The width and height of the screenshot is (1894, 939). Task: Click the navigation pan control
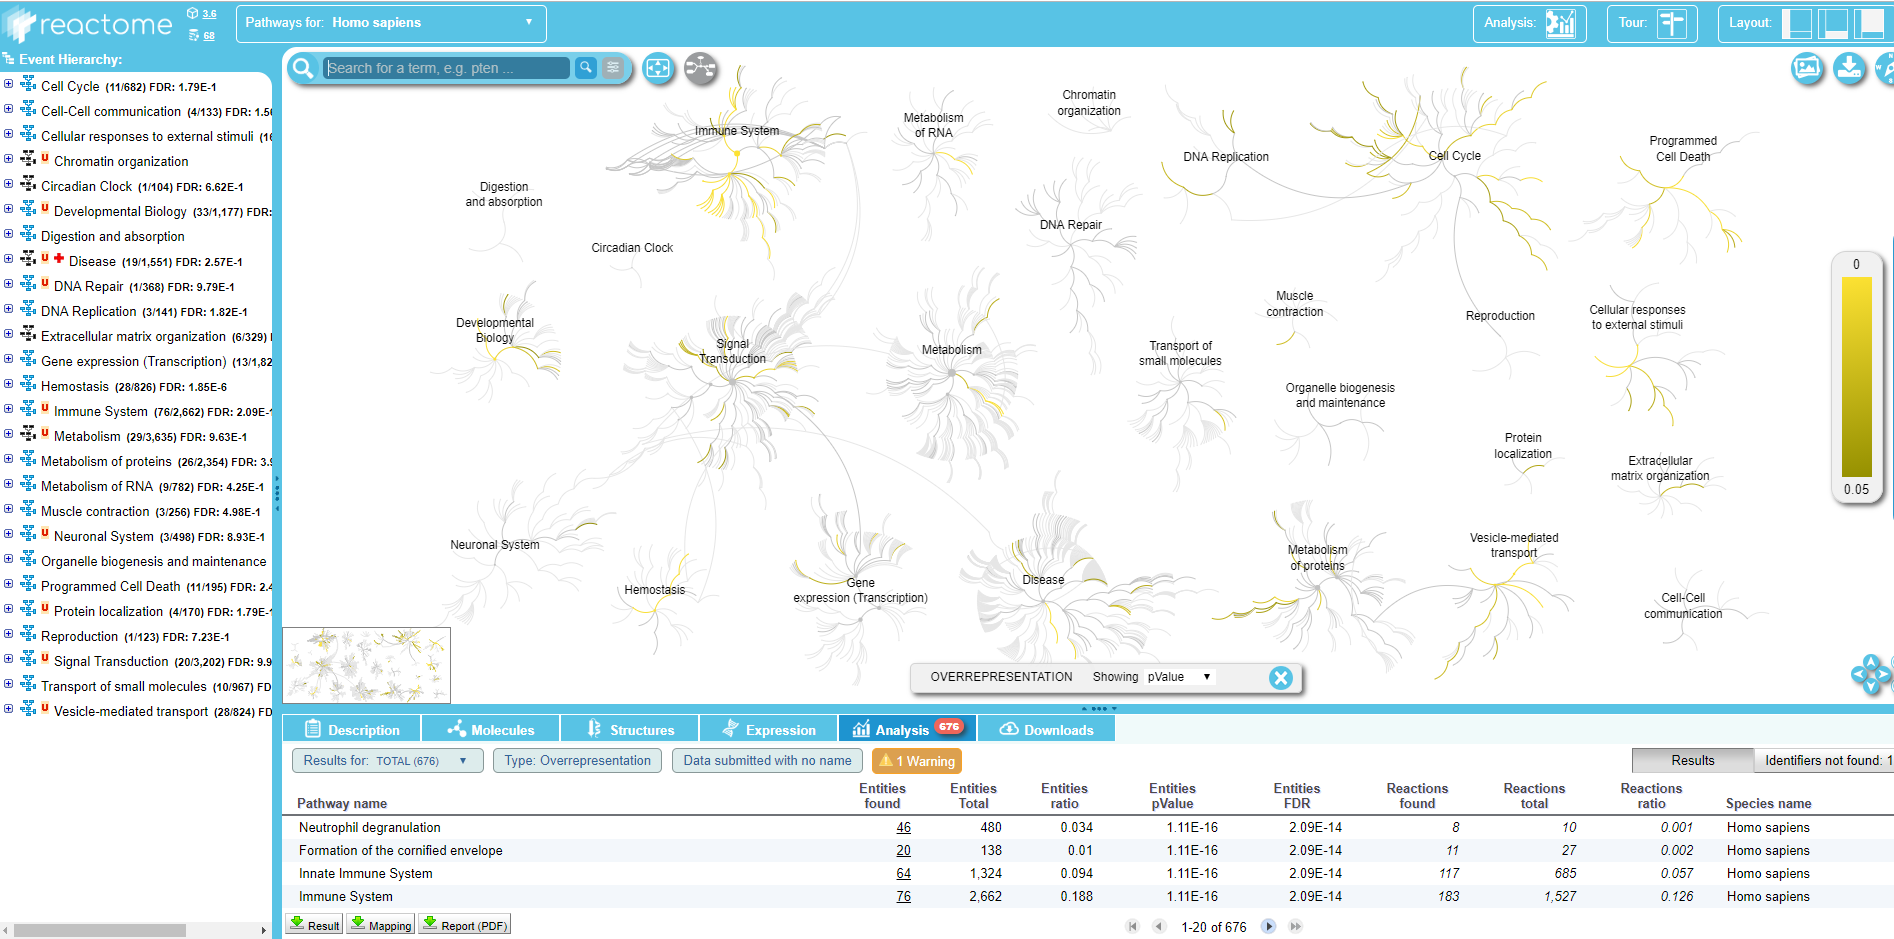tap(1871, 674)
